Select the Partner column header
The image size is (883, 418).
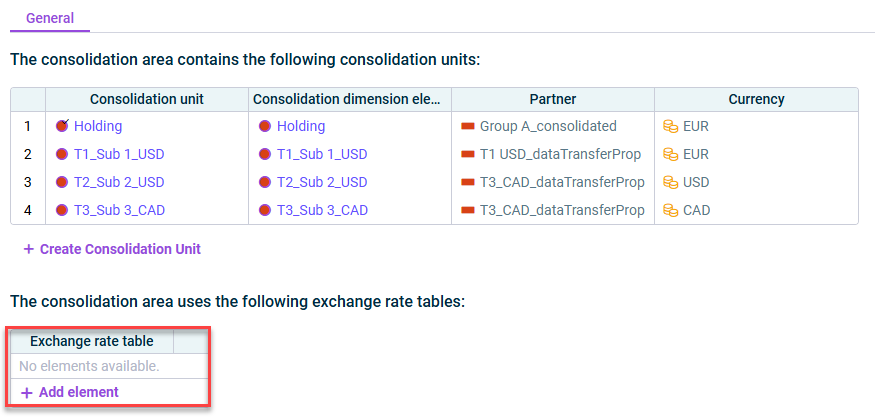(552, 100)
